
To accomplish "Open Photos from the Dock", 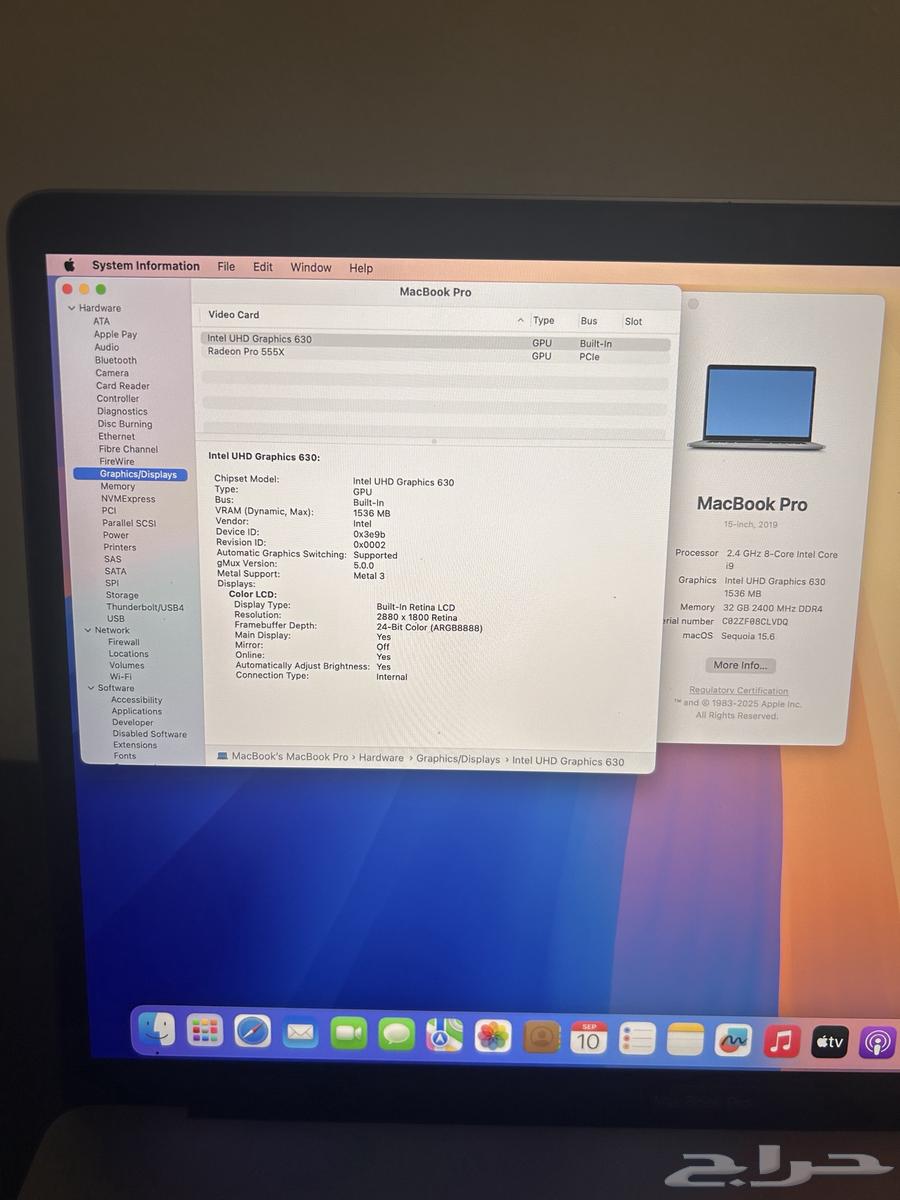I will (x=492, y=1036).
